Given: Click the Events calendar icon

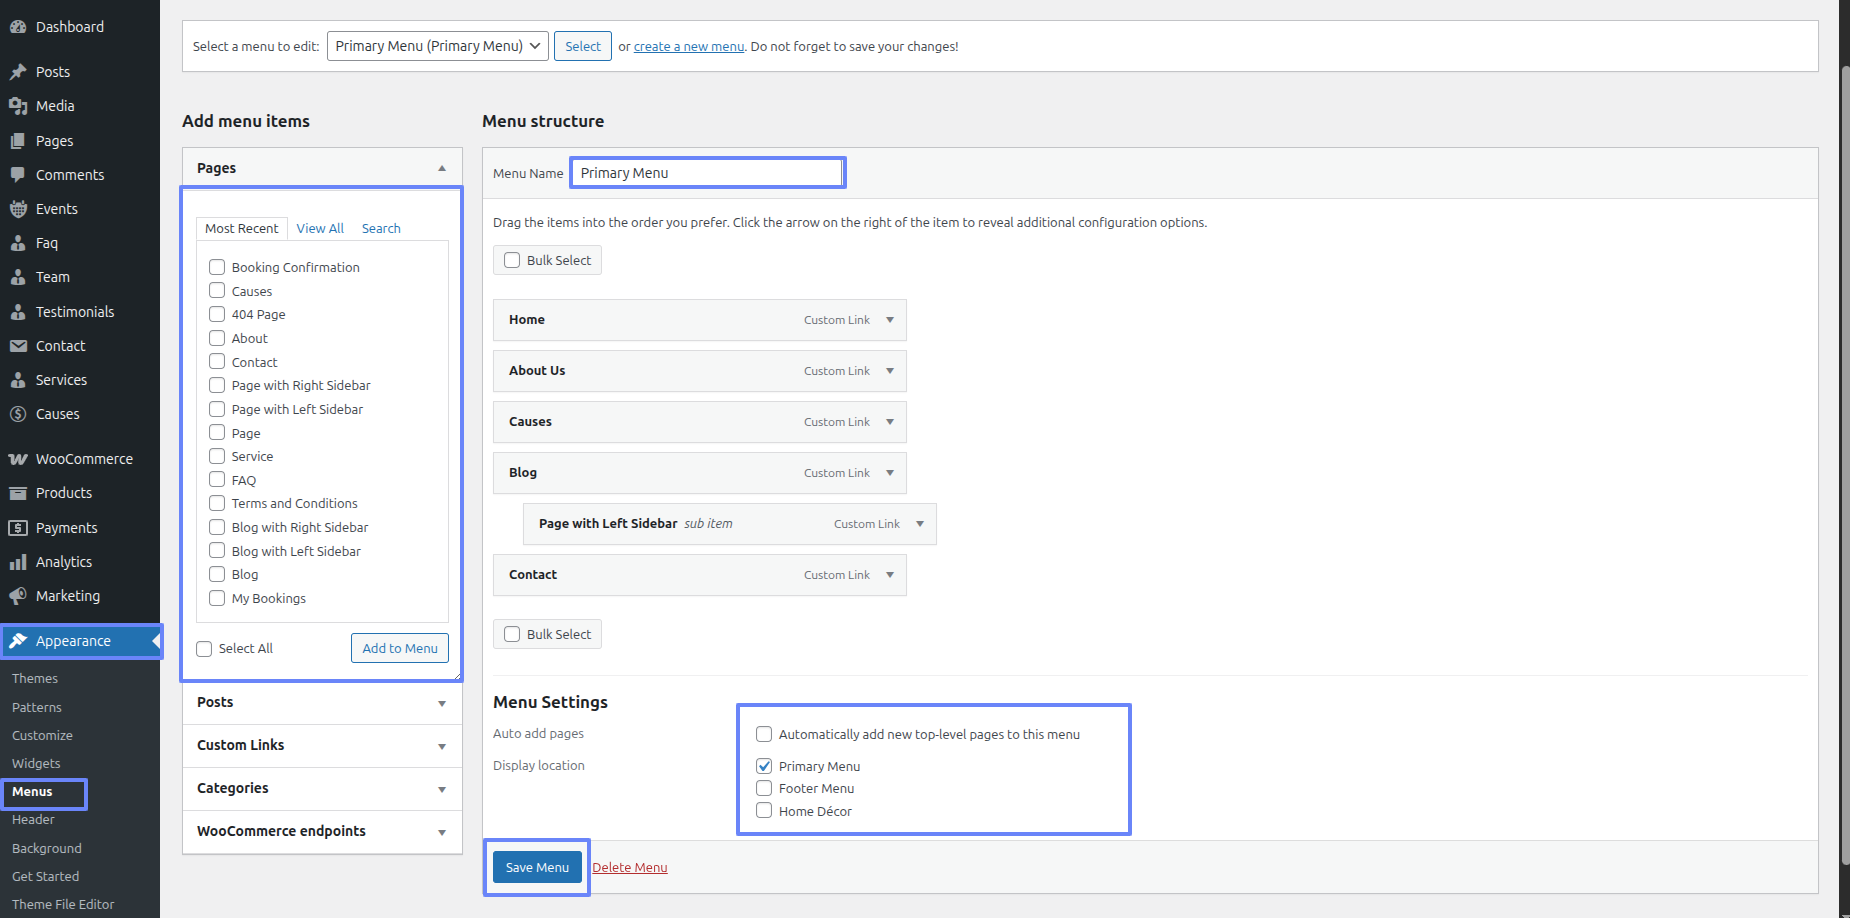Looking at the screenshot, I should 18,209.
